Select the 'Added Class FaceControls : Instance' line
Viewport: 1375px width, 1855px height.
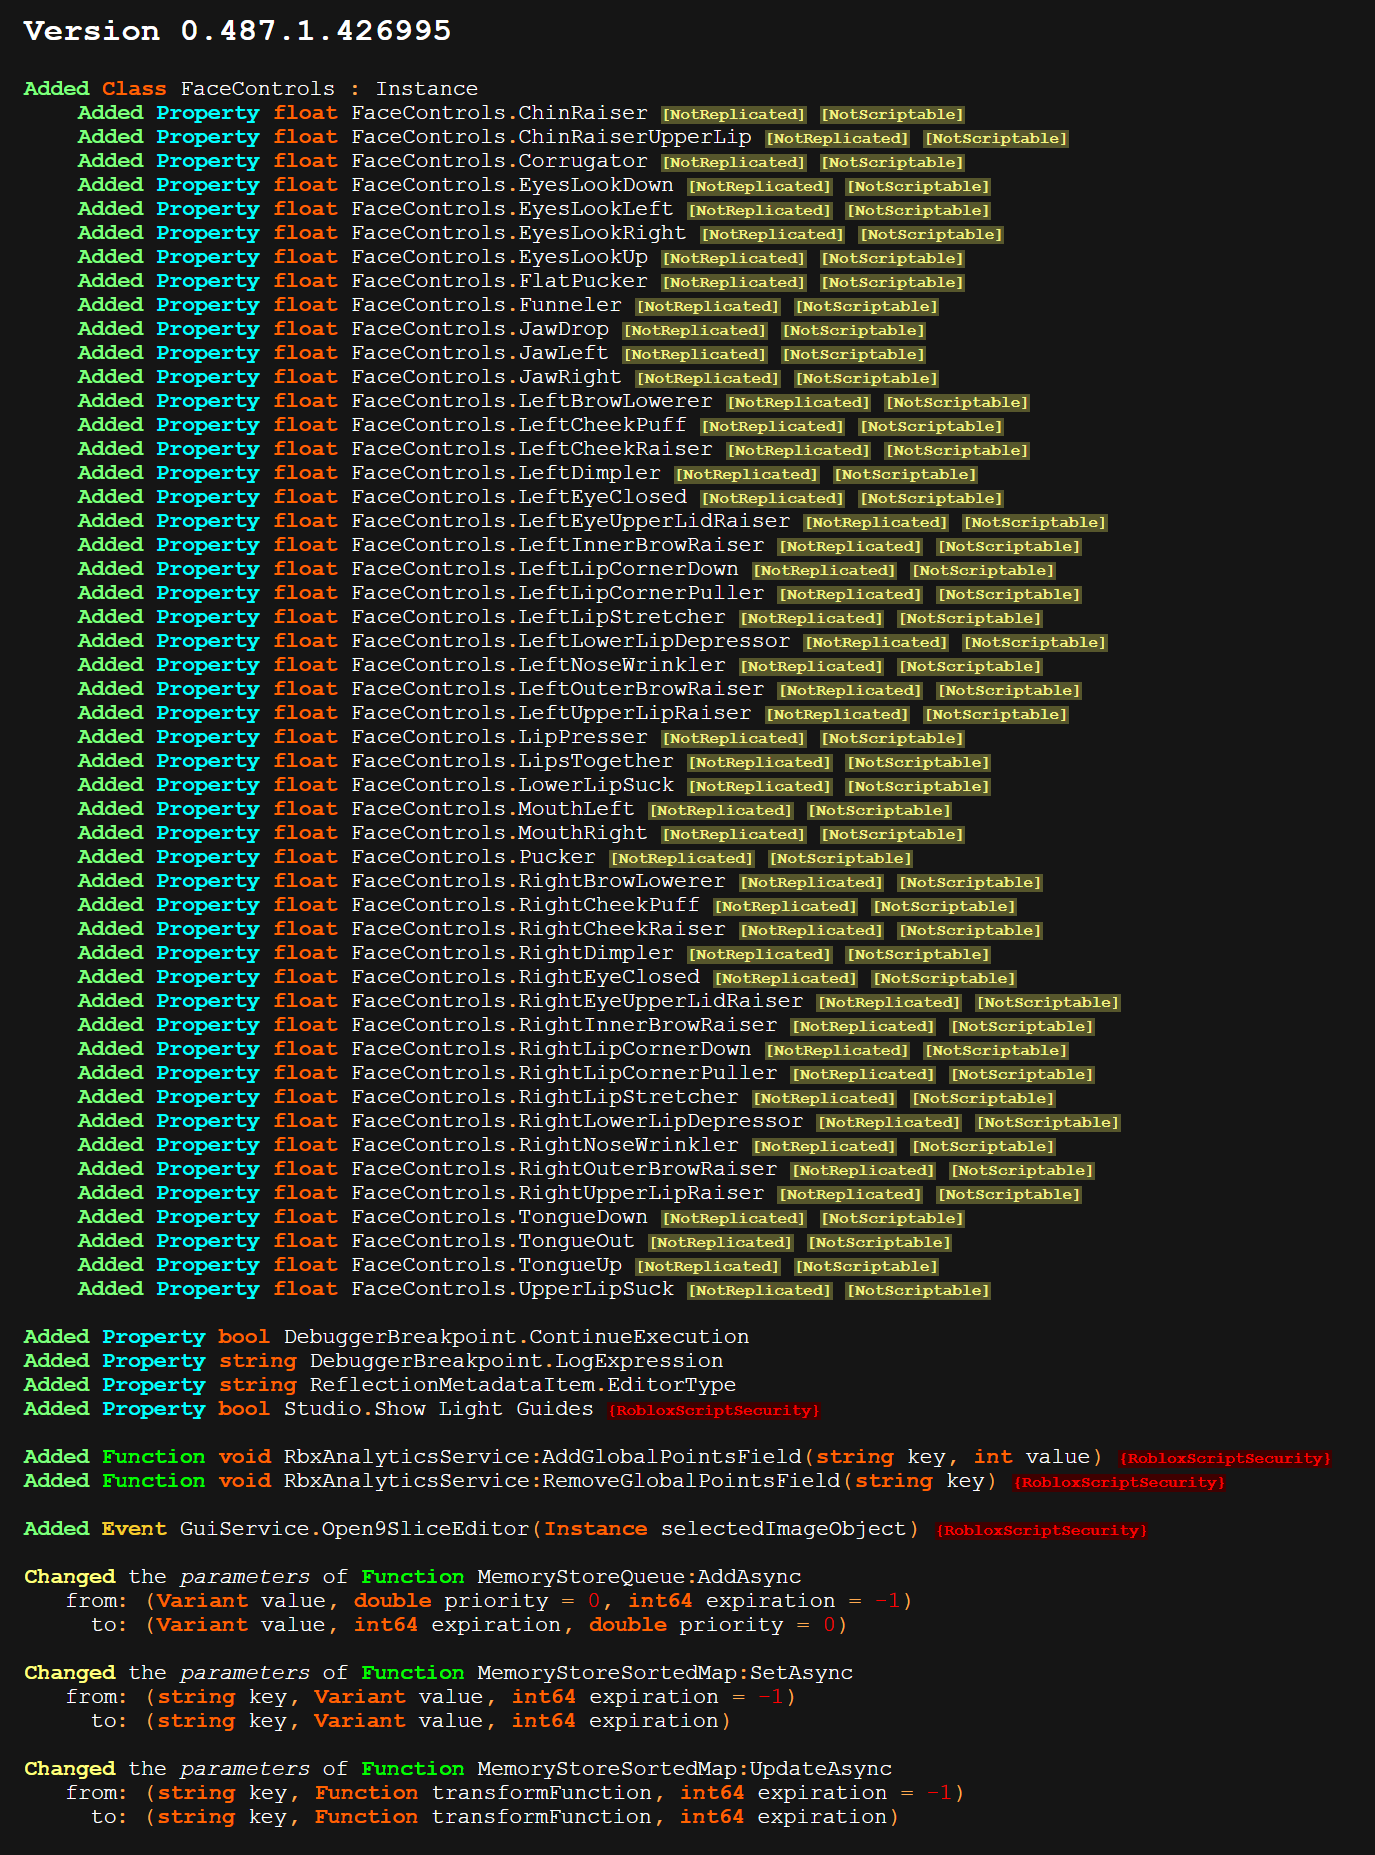click(x=251, y=89)
